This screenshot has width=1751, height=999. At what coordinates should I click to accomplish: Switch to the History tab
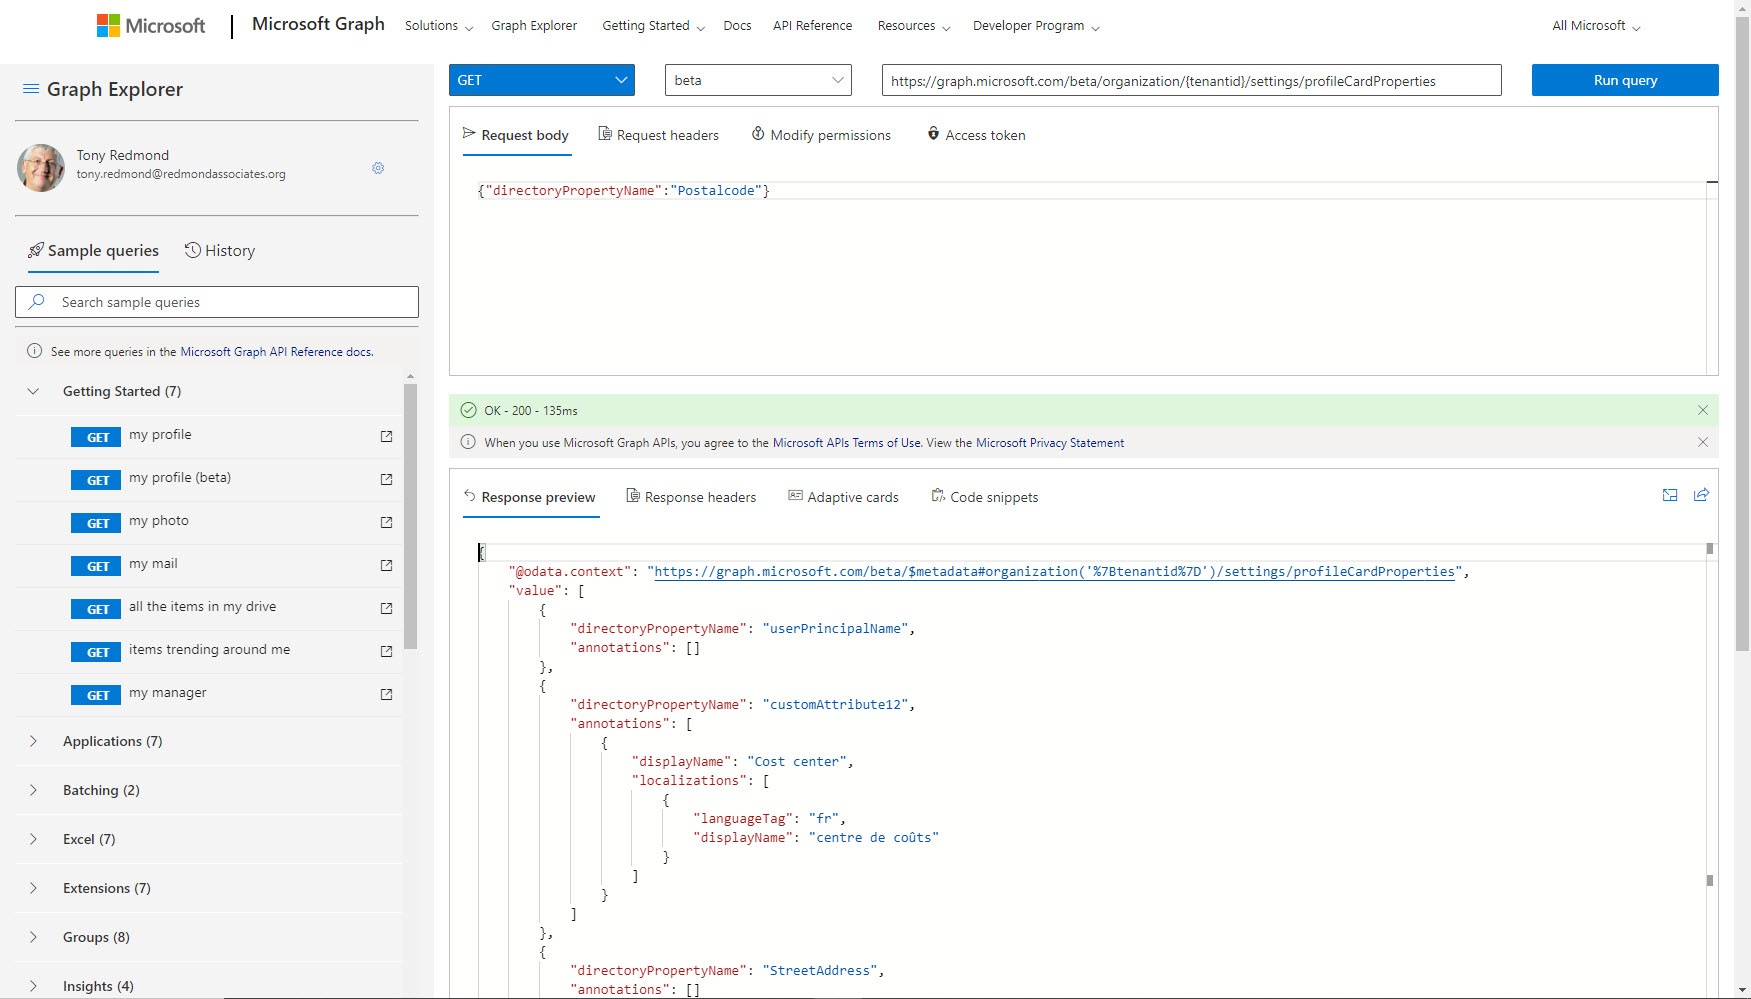click(x=220, y=251)
